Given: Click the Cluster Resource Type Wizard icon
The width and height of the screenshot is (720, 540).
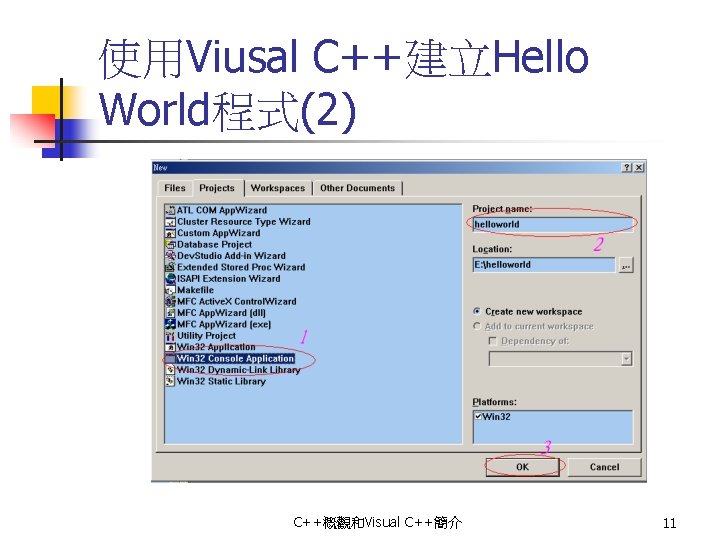Looking at the screenshot, I should click(170, 222).
